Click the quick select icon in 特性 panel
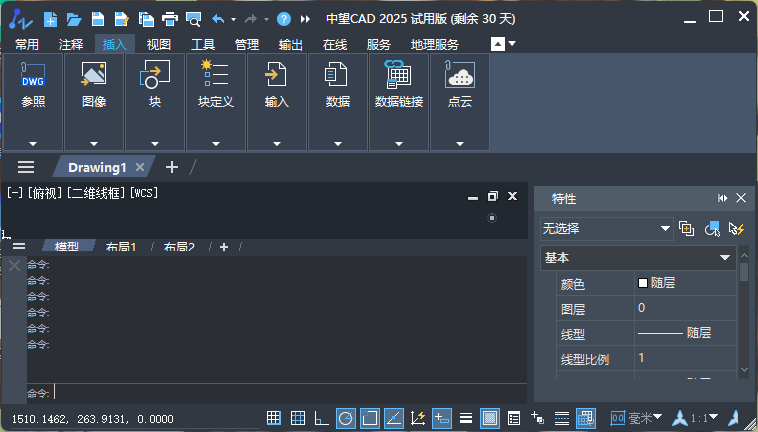Image resolution: width=758 pixels, height=432 pixels. 687,229
